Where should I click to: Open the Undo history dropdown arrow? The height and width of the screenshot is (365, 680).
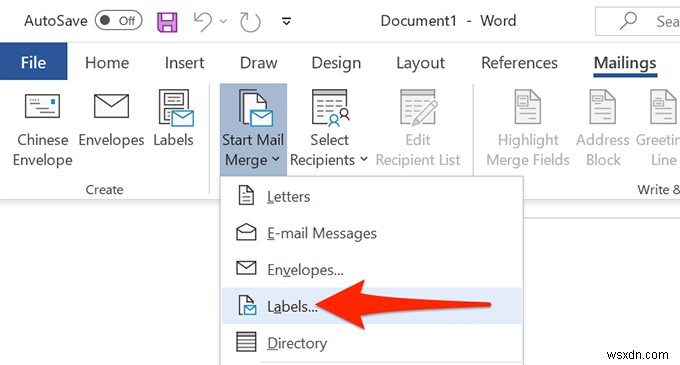[x=223, y=21]
